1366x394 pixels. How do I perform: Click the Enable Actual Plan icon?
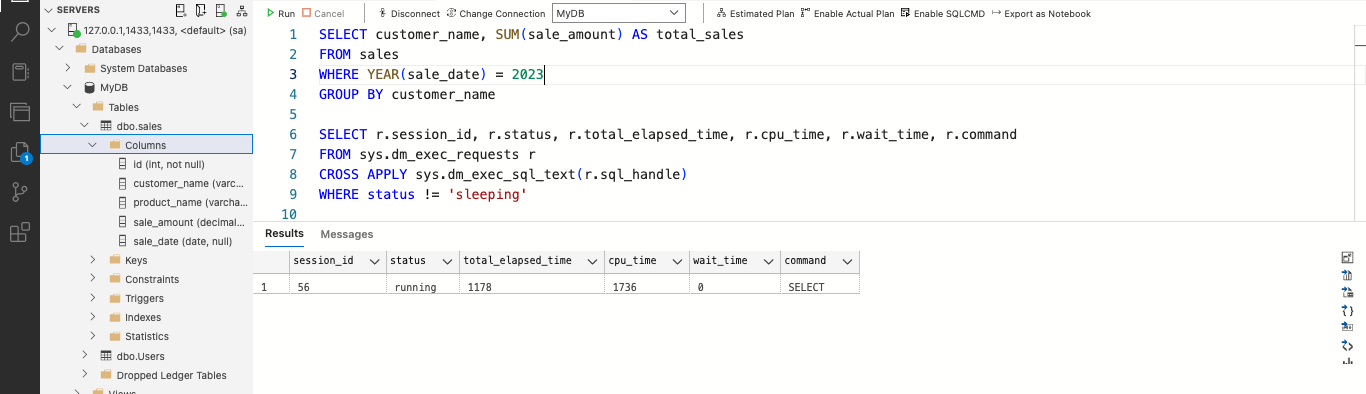pos(805,14)
